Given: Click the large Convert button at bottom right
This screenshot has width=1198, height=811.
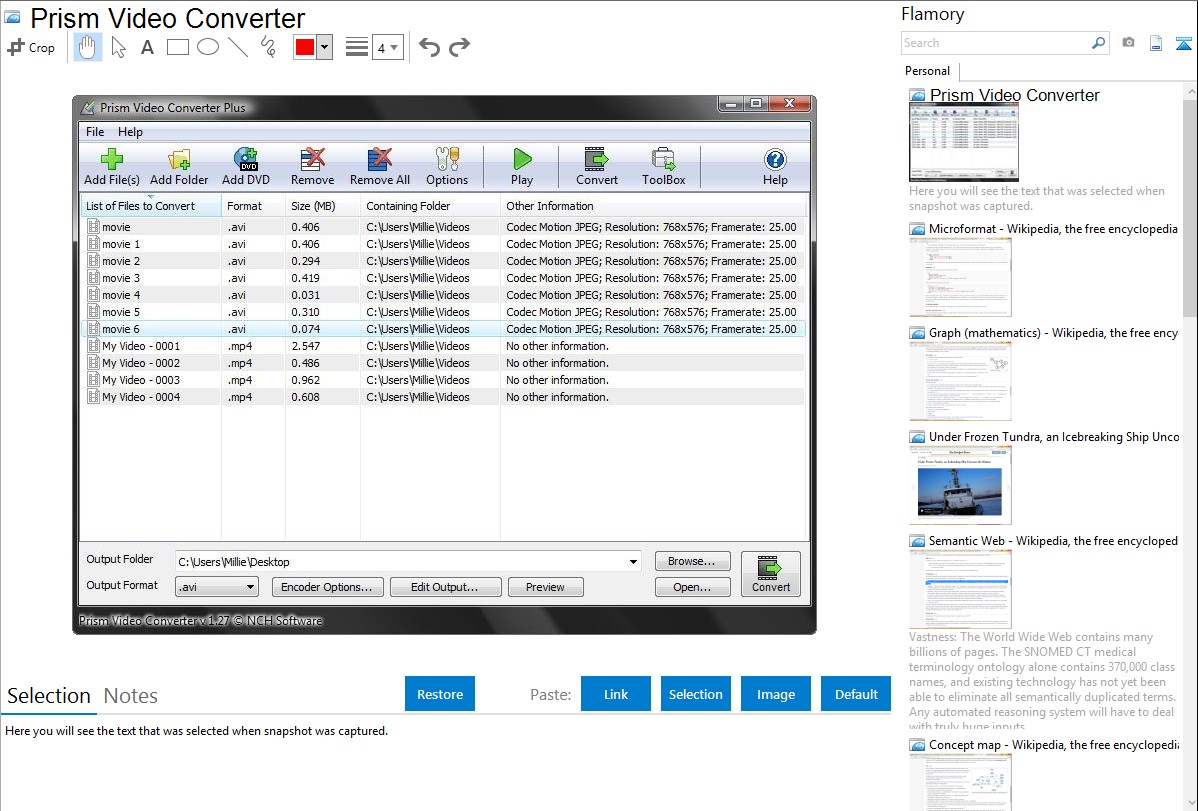Looking at the screenshot, I should 771,574.
